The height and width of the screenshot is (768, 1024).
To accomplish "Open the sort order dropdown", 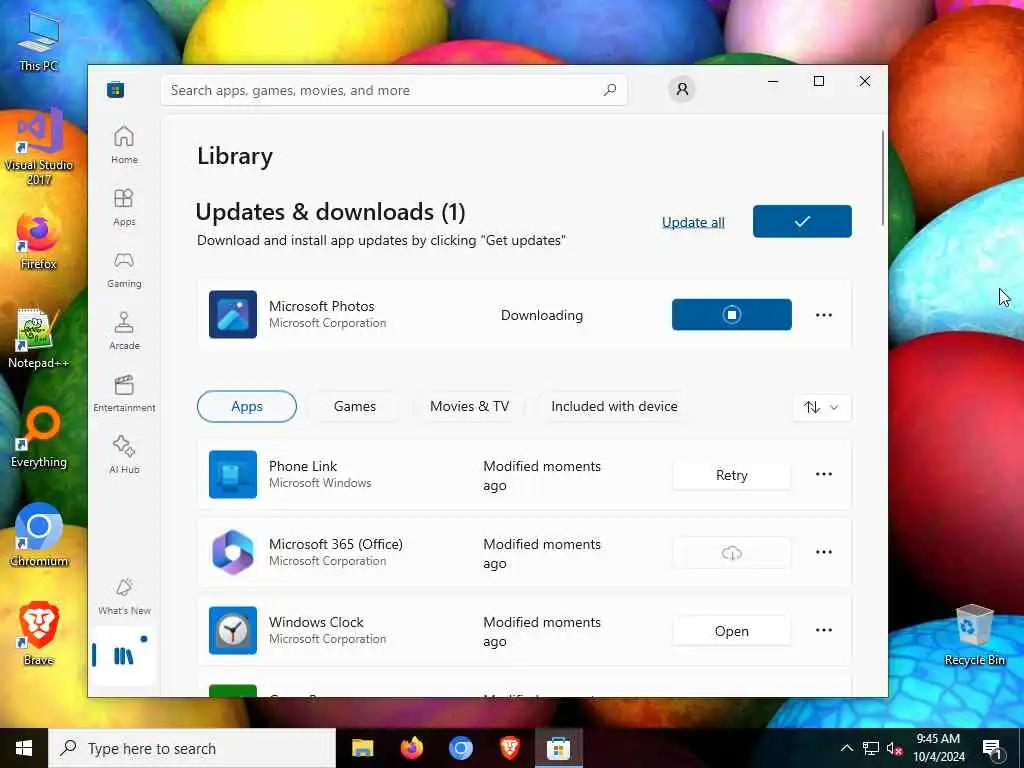I will pos(821,408).
